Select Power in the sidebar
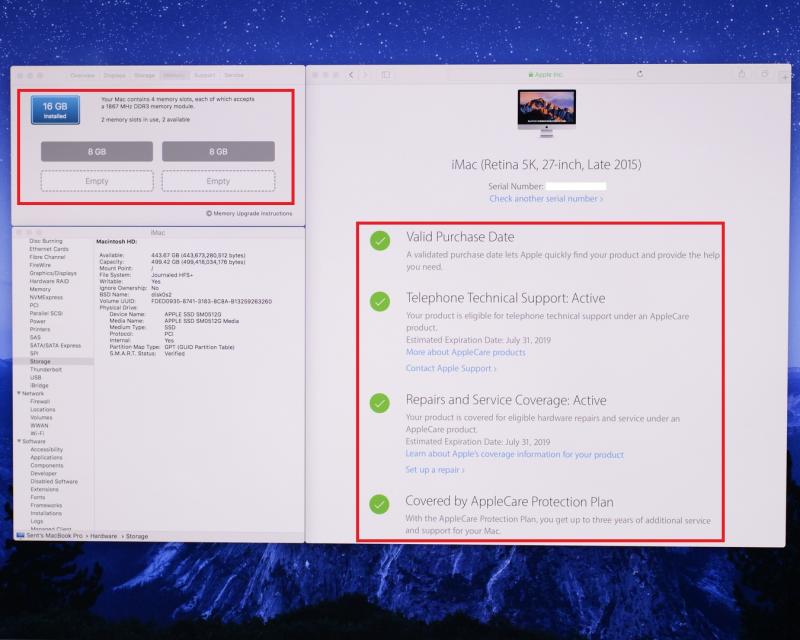The width and height of the screenshot is (800, 640). [38, 321]
